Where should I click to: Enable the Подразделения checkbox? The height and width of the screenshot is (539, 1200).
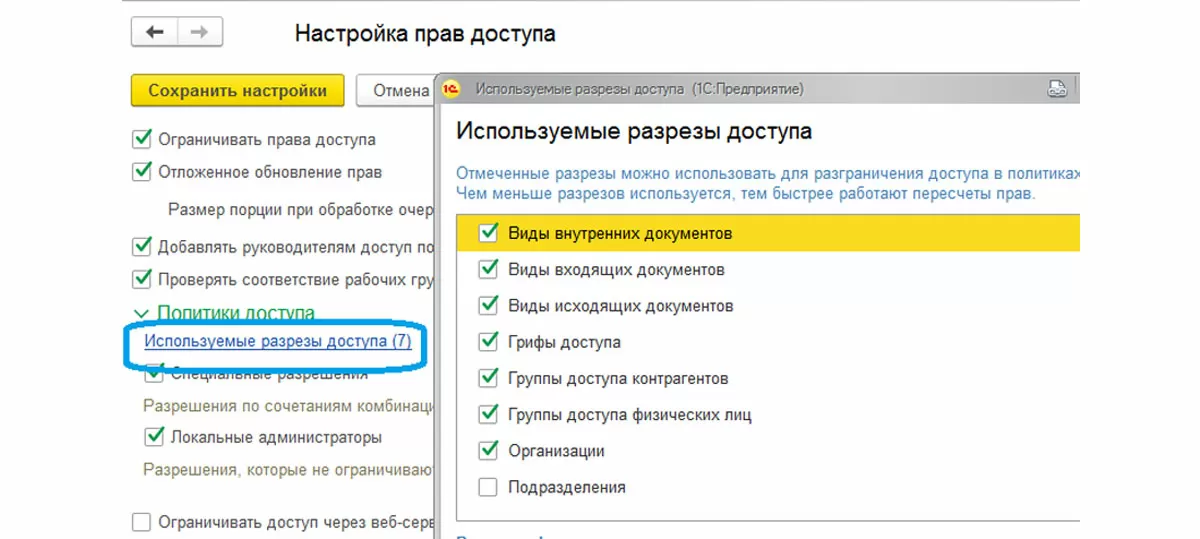[x=488, y=487]
